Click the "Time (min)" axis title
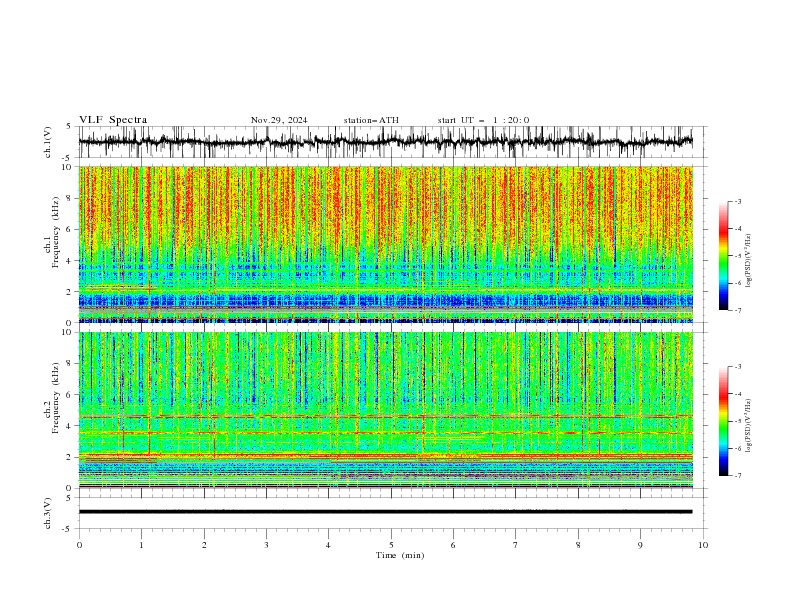 (x=400, y=555)
